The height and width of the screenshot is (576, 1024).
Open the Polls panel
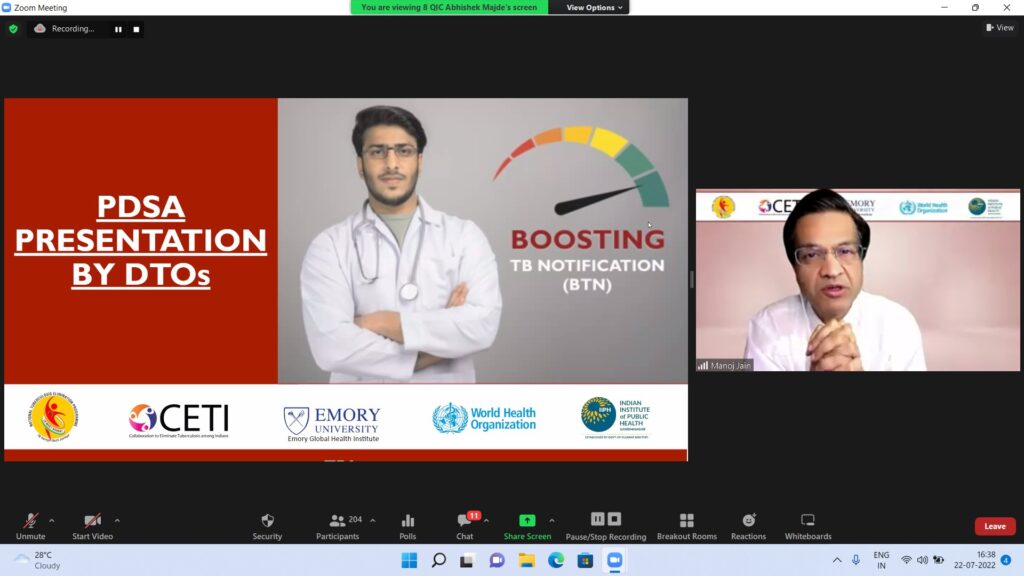(x=407, y=525)
